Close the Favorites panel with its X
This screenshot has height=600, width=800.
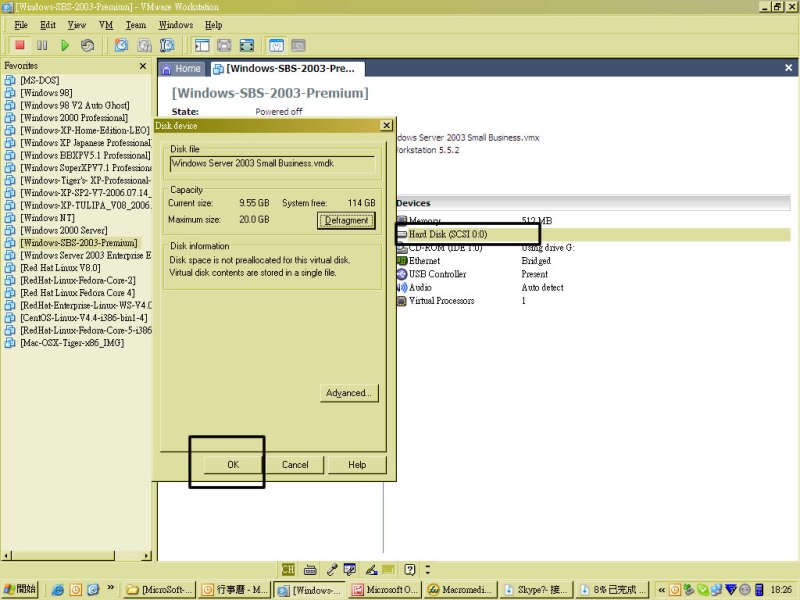[x=143, y=66]
